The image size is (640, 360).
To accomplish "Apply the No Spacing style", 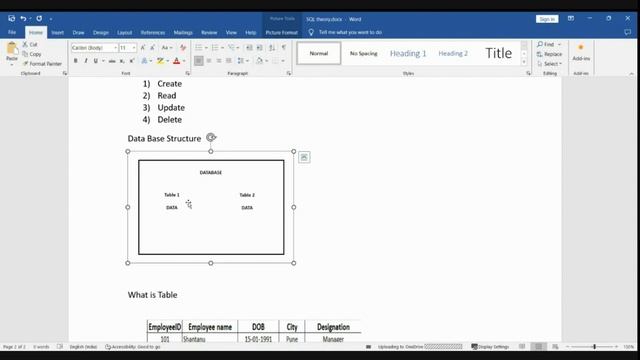I will 364,53.
